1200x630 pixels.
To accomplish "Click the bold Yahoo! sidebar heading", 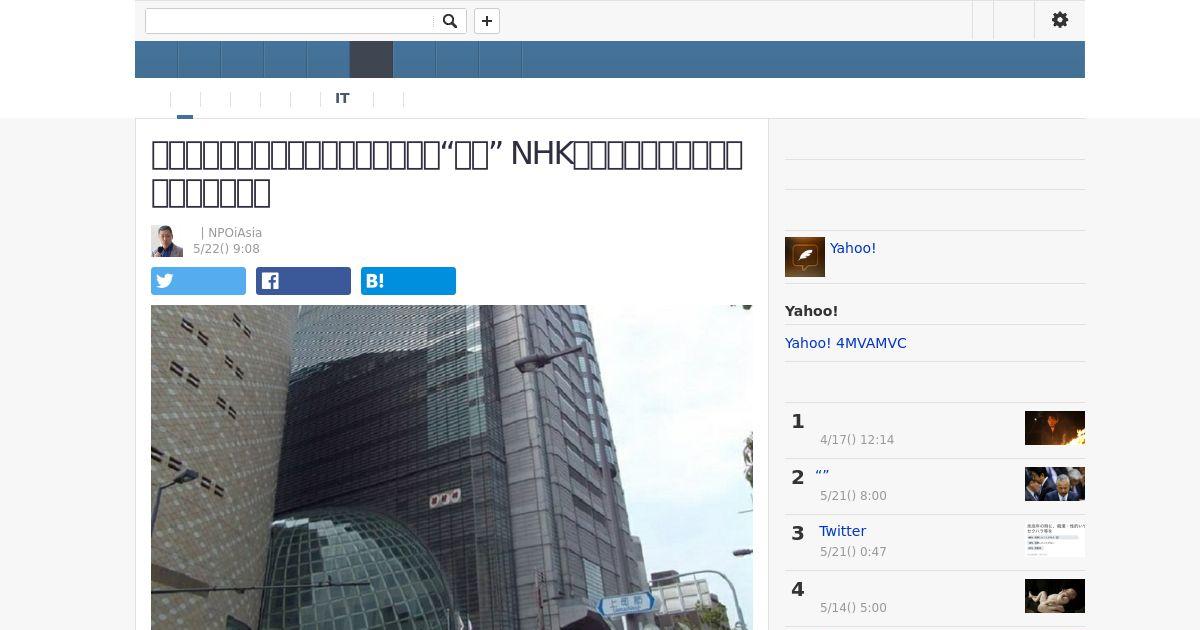I will click(811, 311).
